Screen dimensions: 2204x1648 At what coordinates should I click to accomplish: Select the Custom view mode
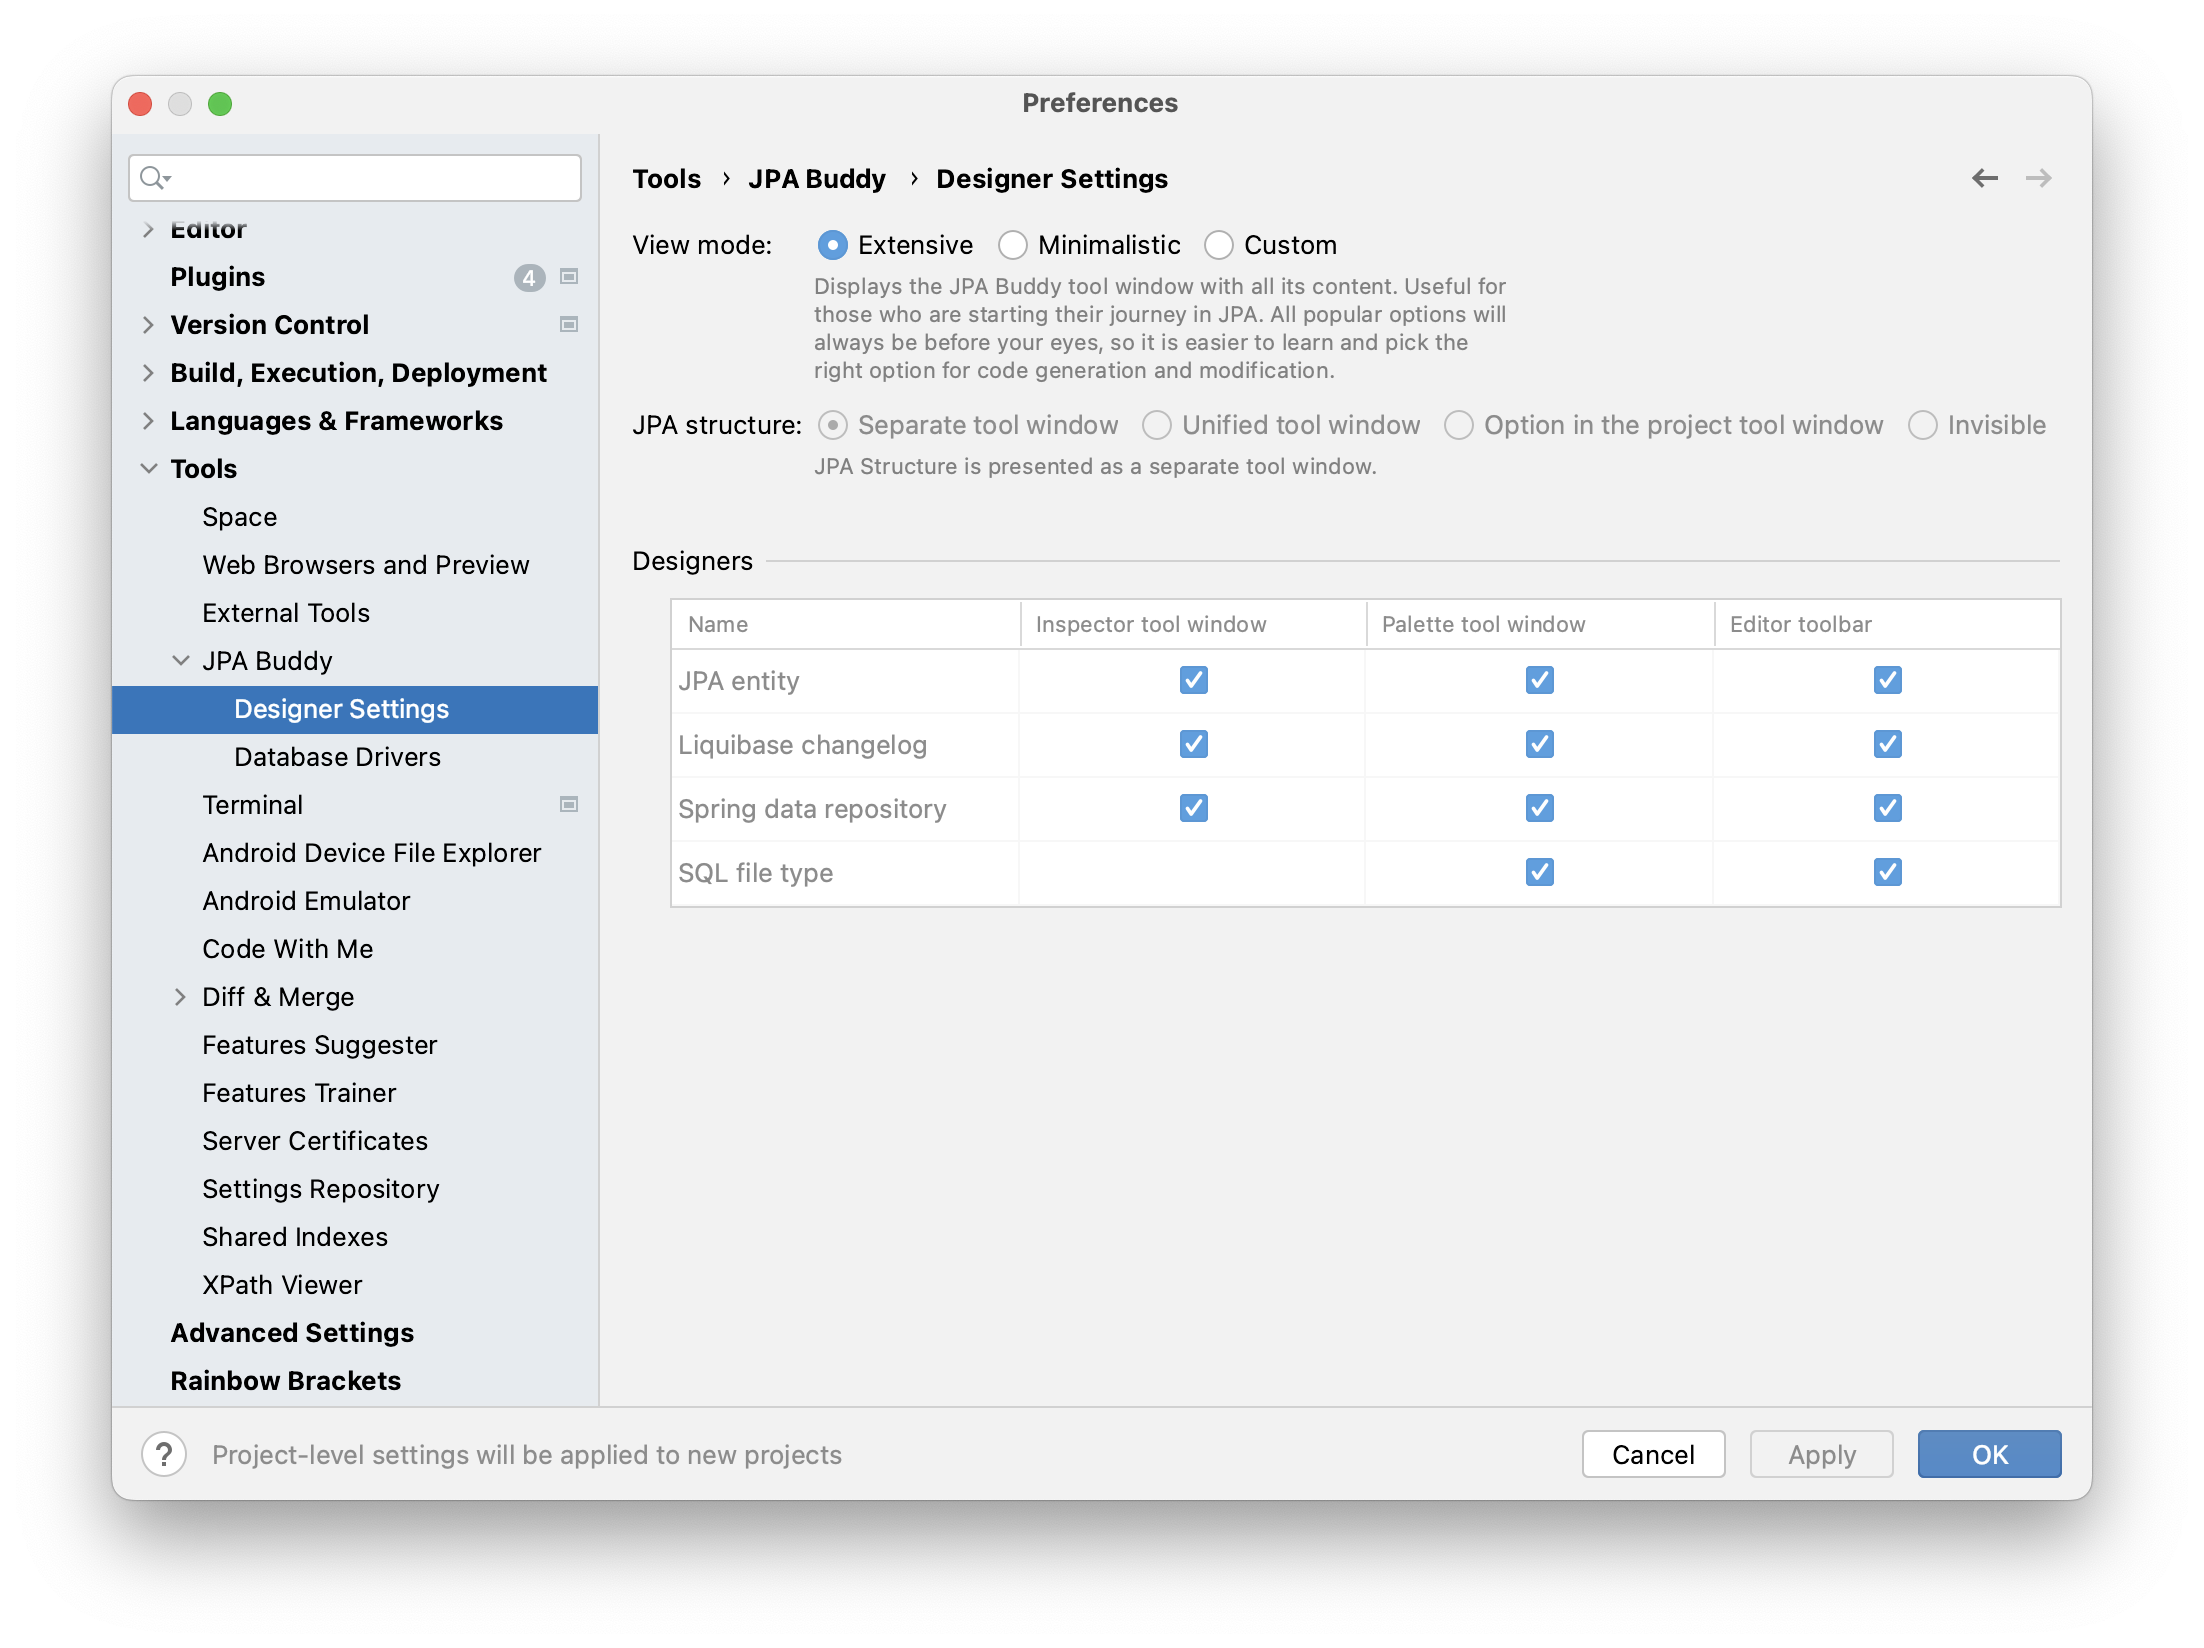(x=1219, y=244)
